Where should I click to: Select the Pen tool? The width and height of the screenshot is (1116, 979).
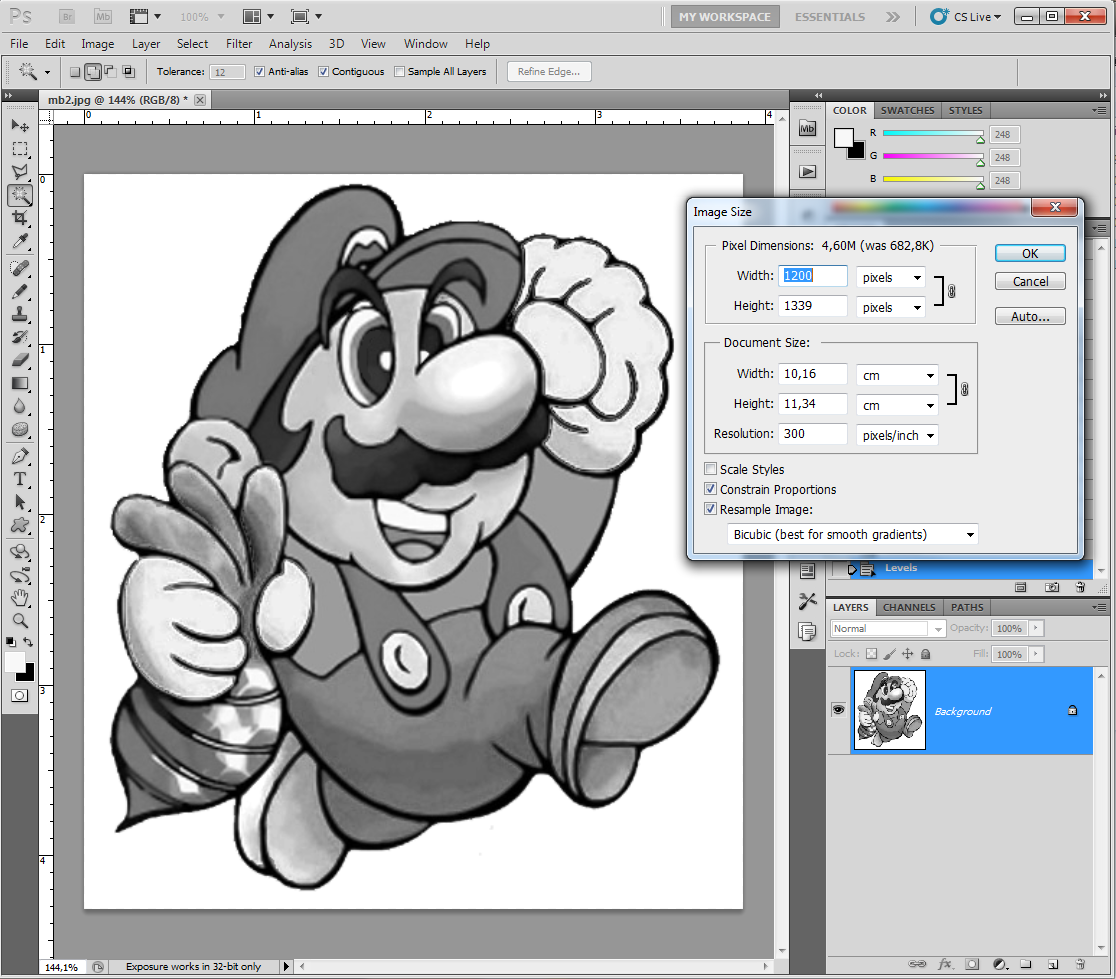coord(20,456)
